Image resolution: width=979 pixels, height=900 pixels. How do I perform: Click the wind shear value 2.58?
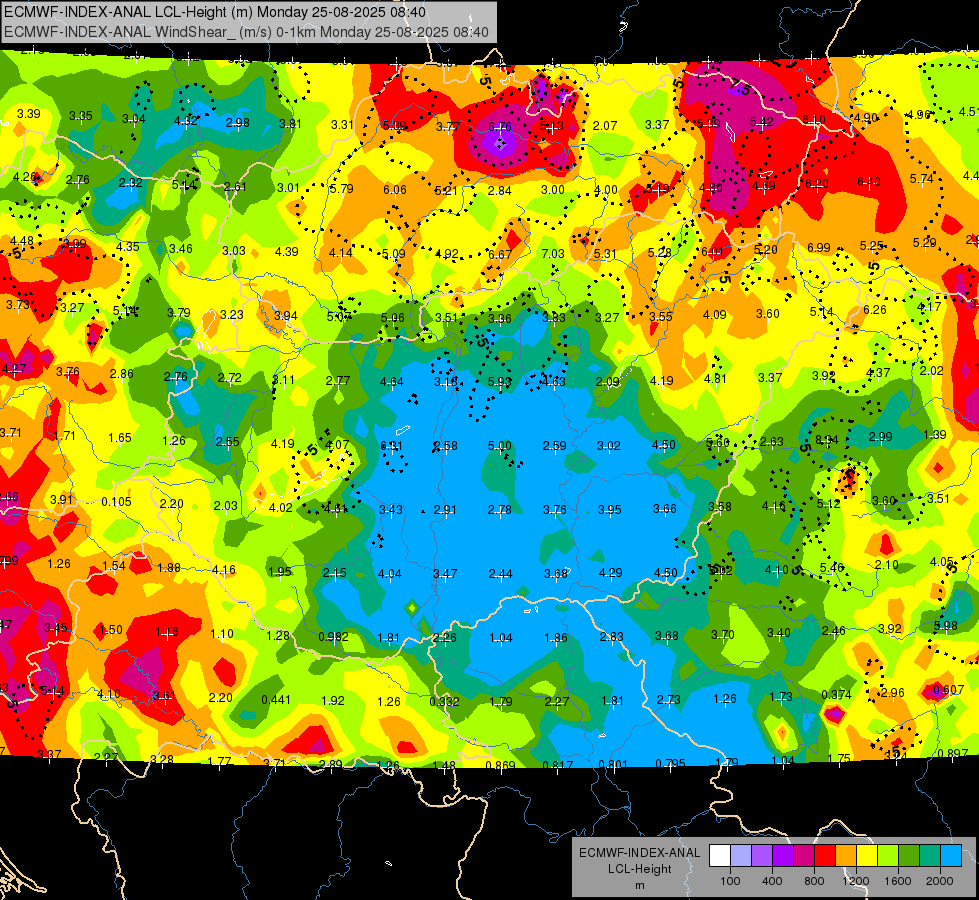(x=445, y=446)
